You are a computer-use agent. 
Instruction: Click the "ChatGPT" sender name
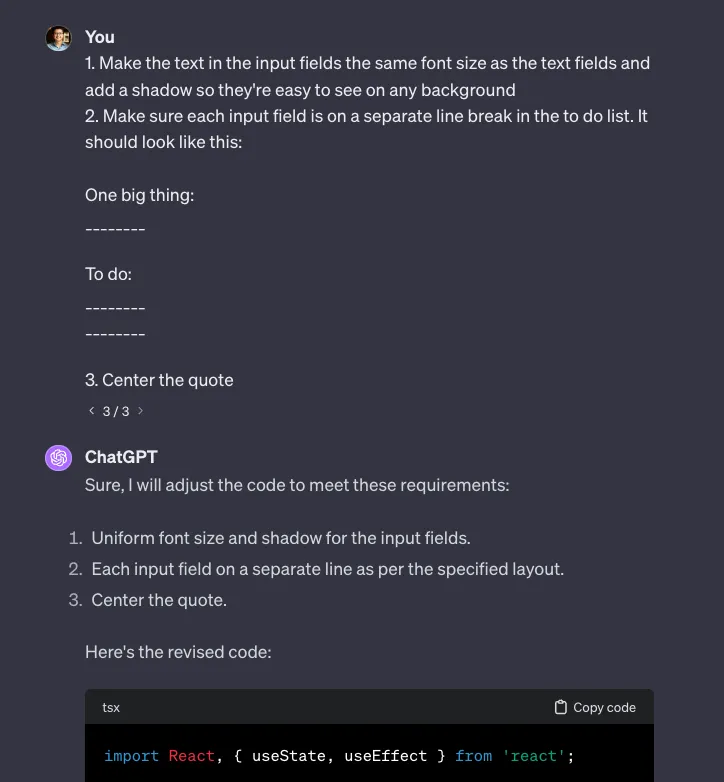[121, 457]
